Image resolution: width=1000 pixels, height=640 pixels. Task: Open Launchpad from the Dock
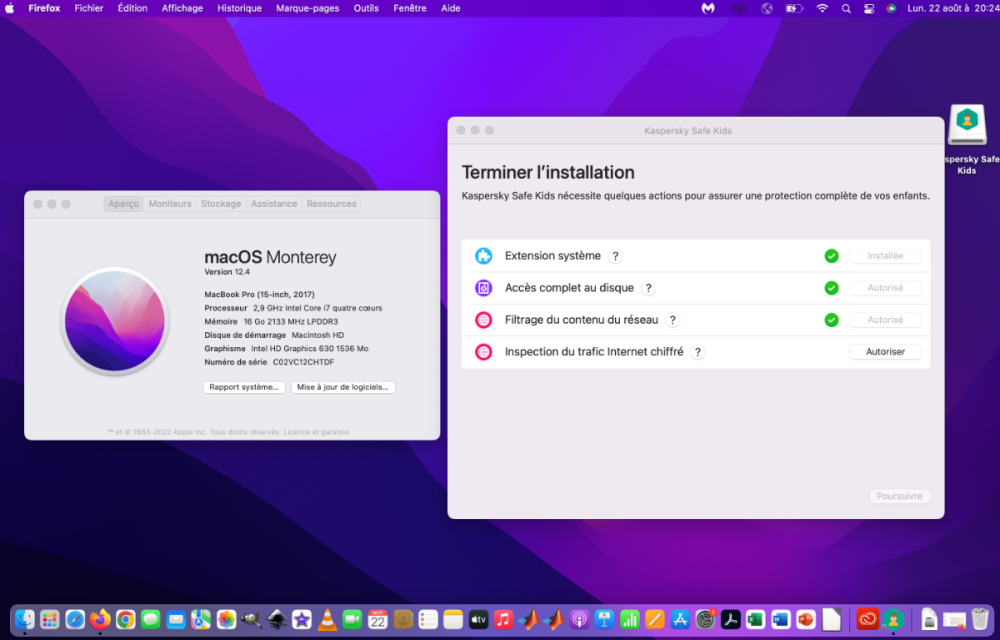[50, 619]
